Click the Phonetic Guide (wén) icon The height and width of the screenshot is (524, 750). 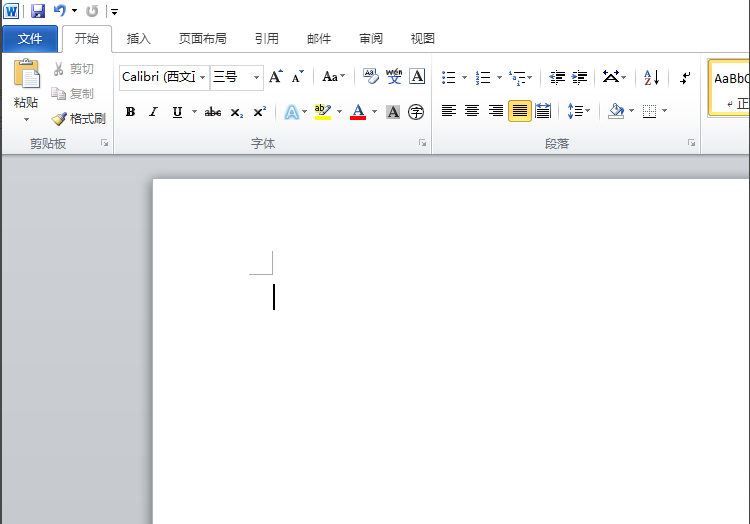point(394,76)
